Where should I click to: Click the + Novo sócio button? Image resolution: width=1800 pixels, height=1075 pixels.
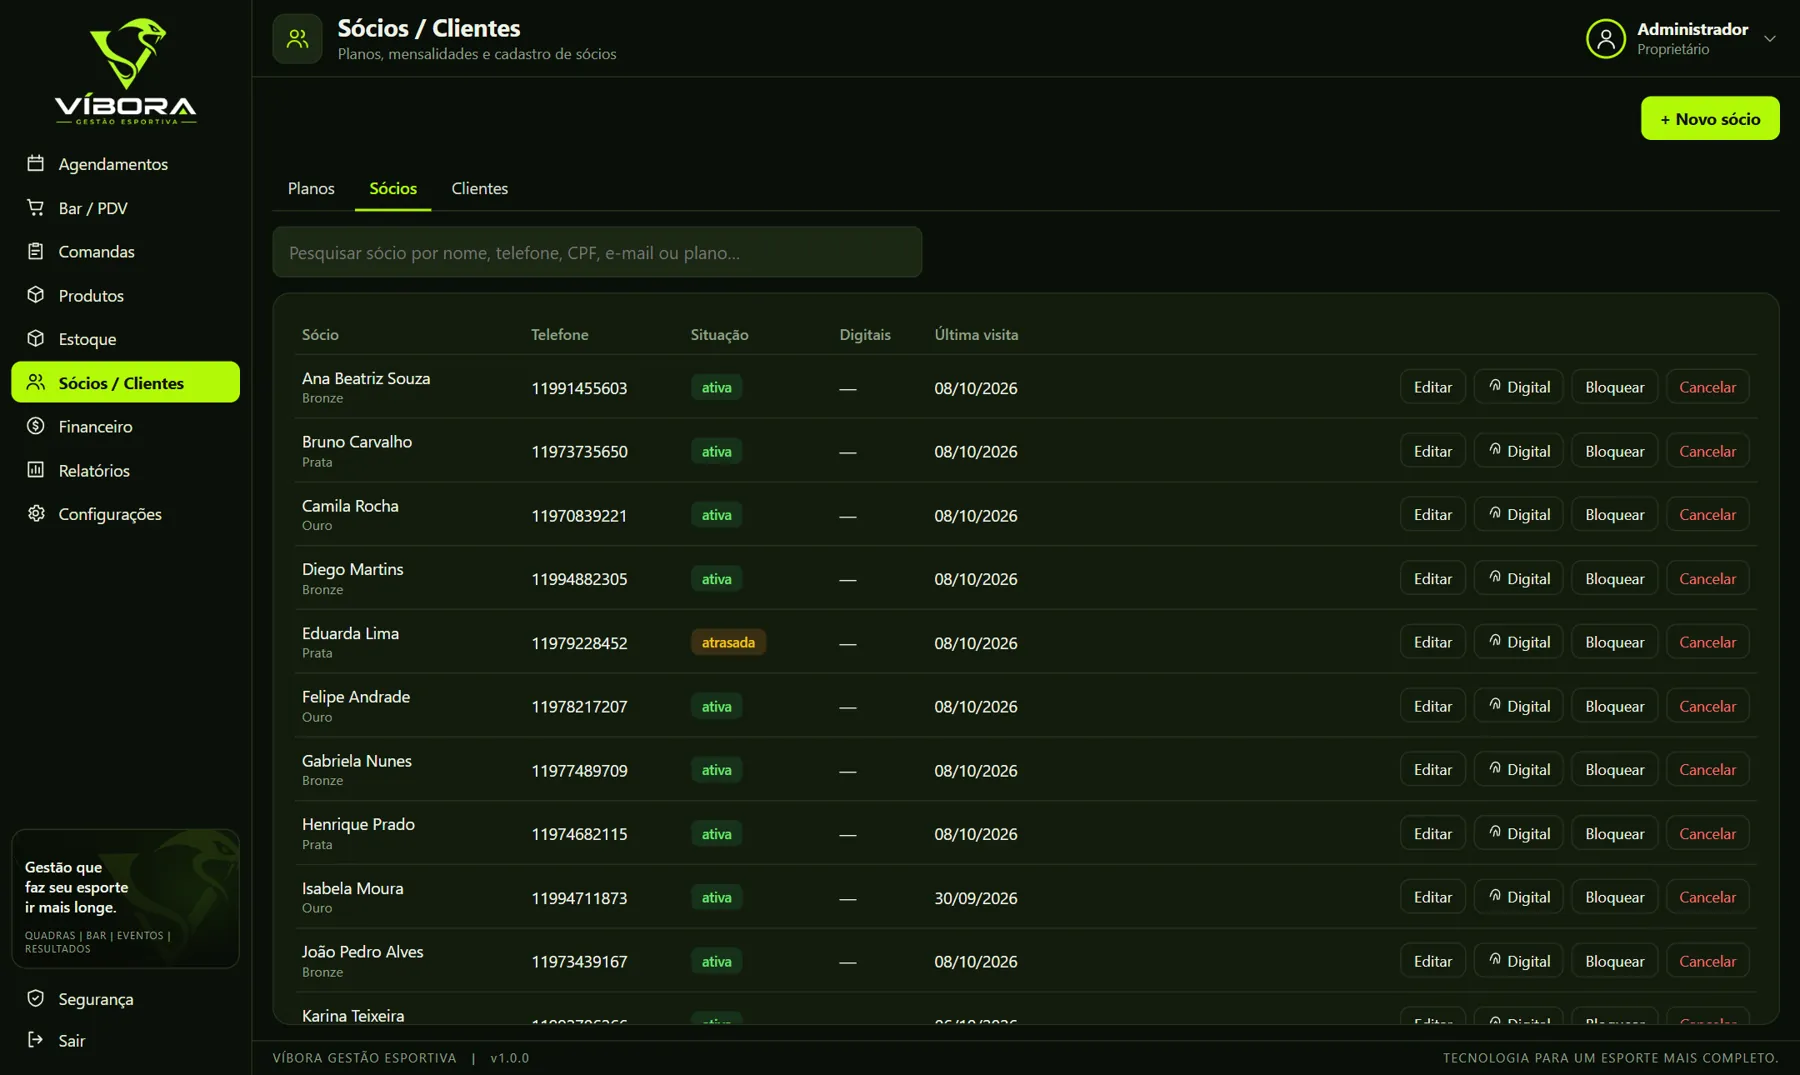pos(1710,119)
